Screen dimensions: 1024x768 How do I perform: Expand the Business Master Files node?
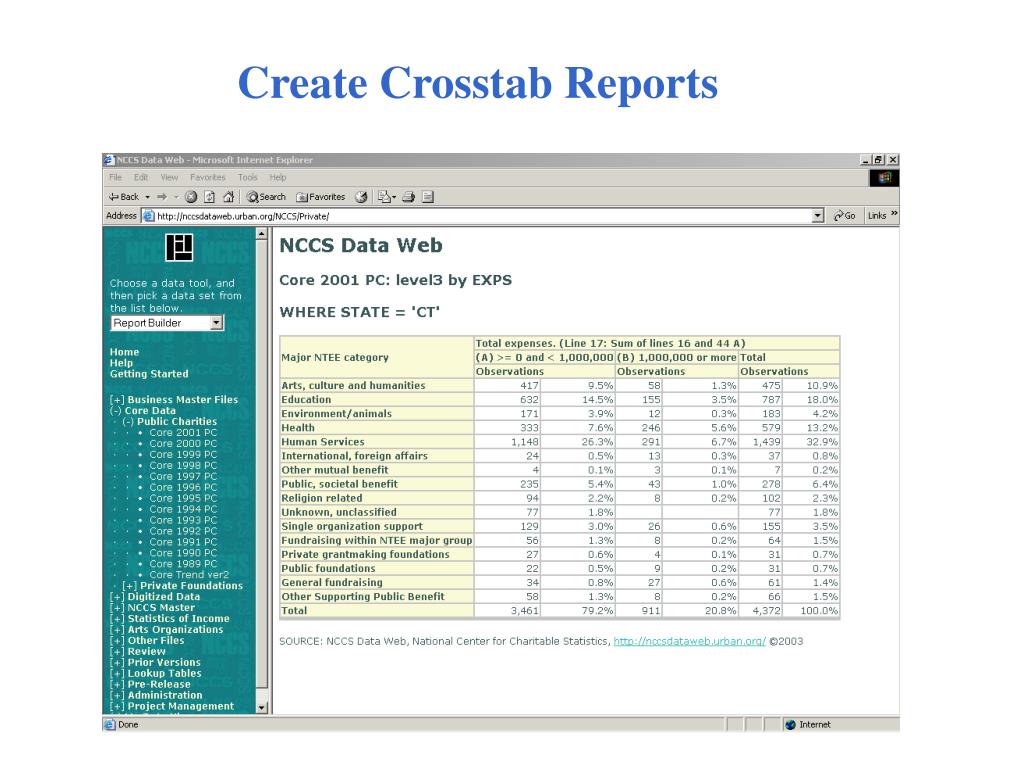[x=116, y=400]
